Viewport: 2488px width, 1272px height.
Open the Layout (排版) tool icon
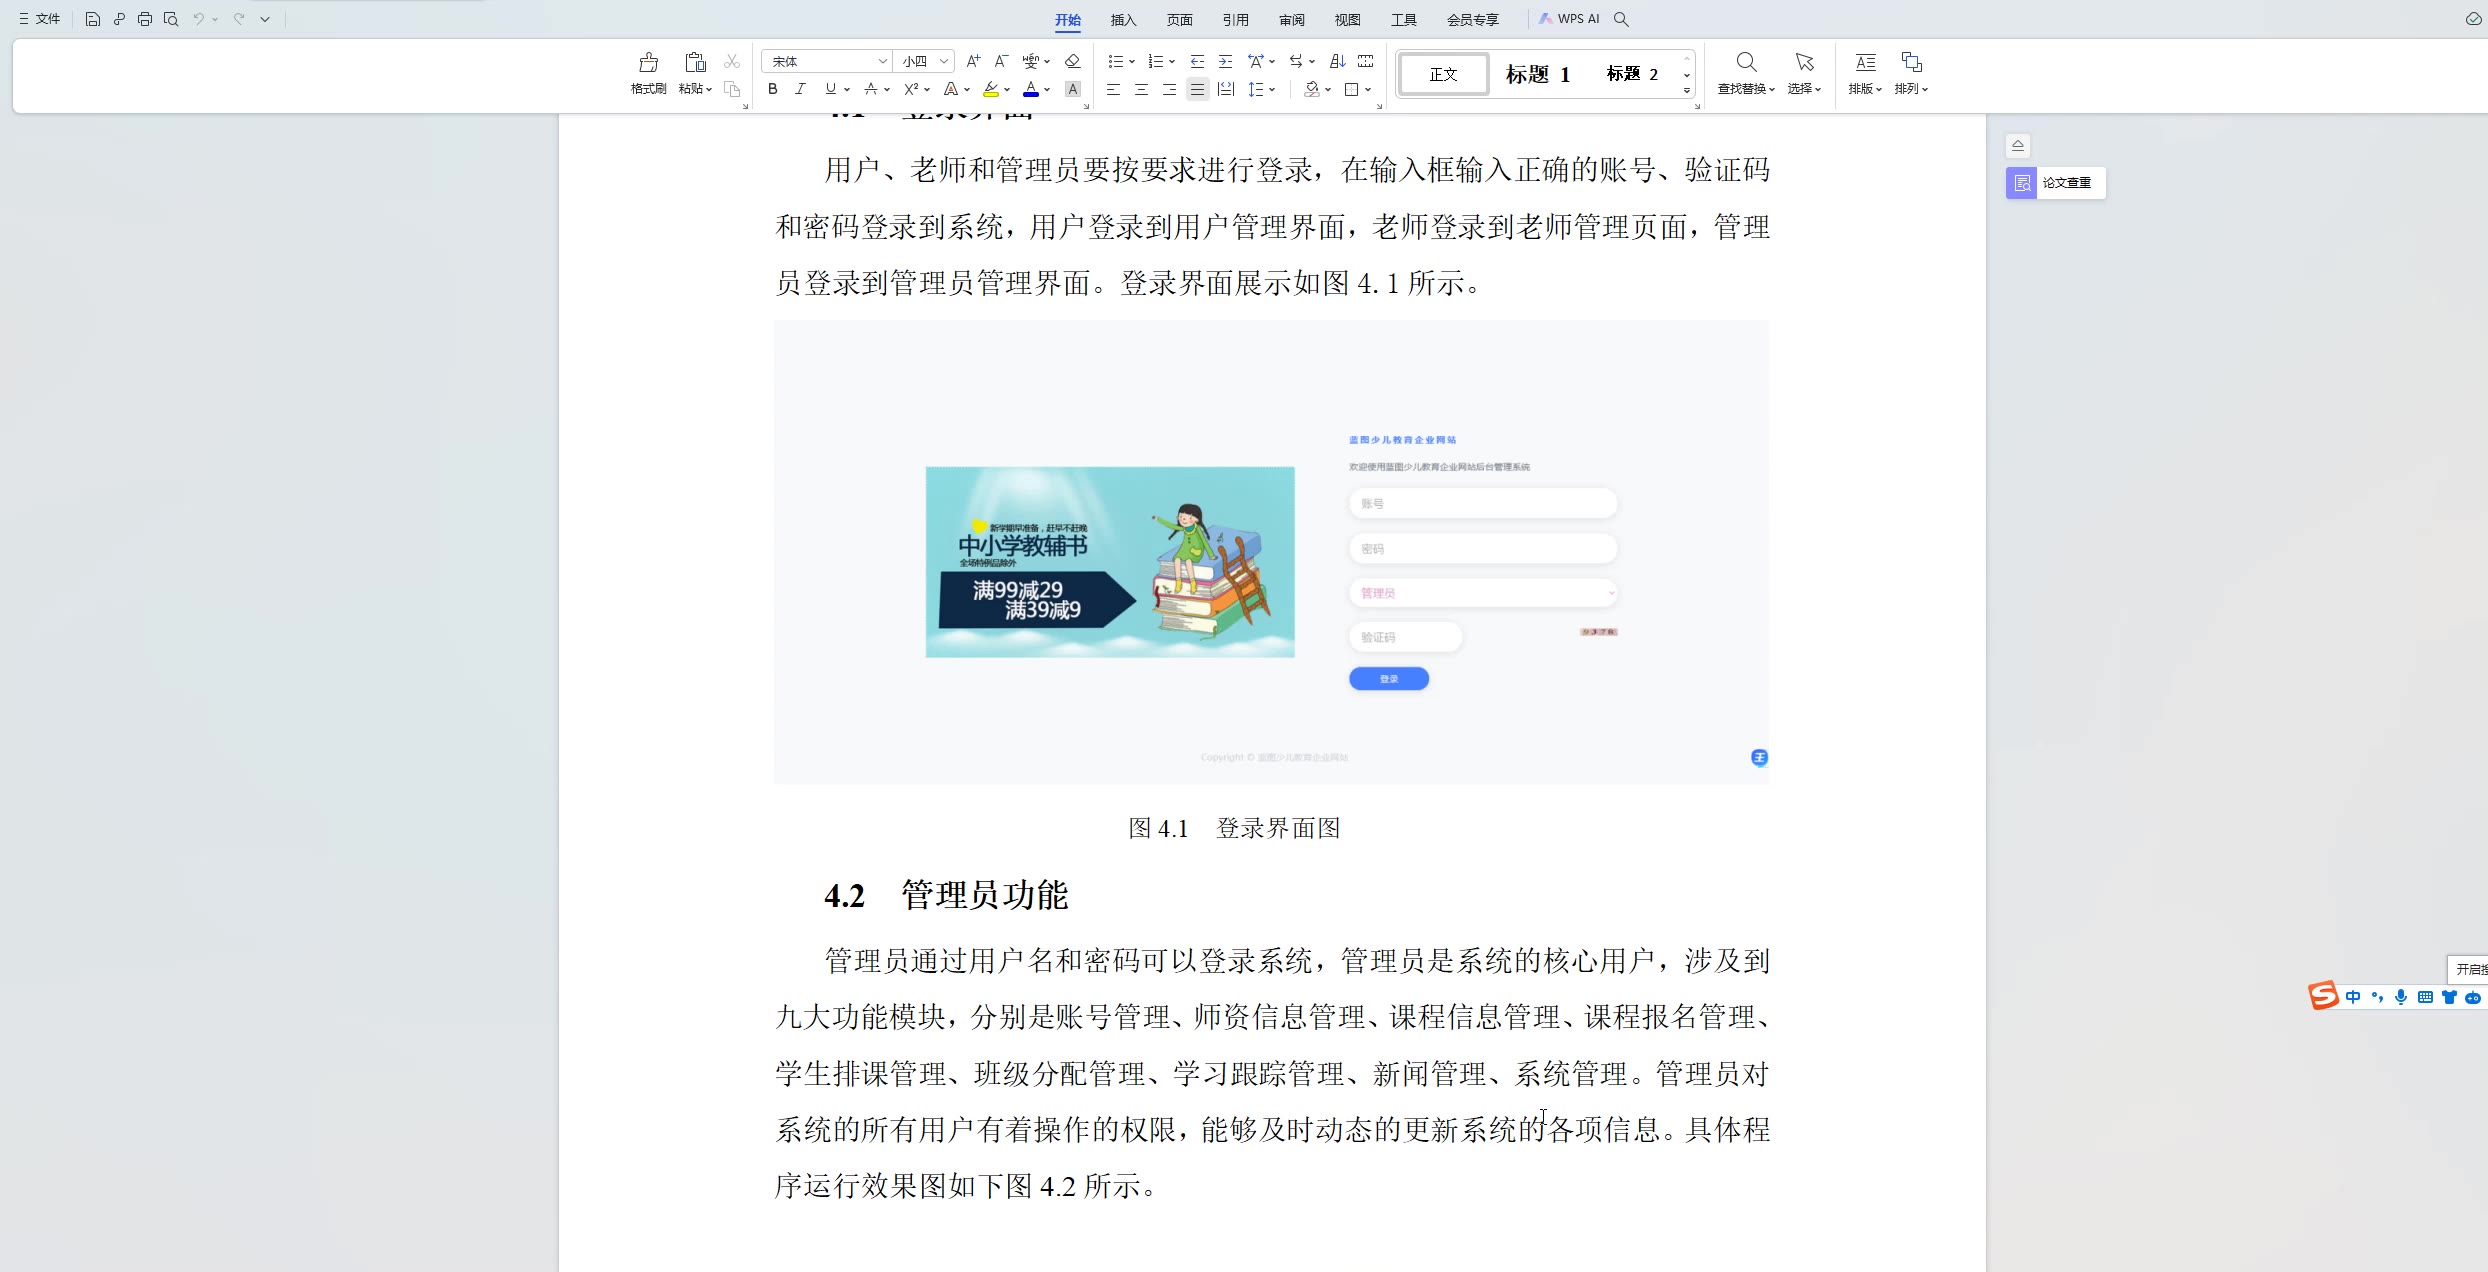click(x=1865, y=62)
